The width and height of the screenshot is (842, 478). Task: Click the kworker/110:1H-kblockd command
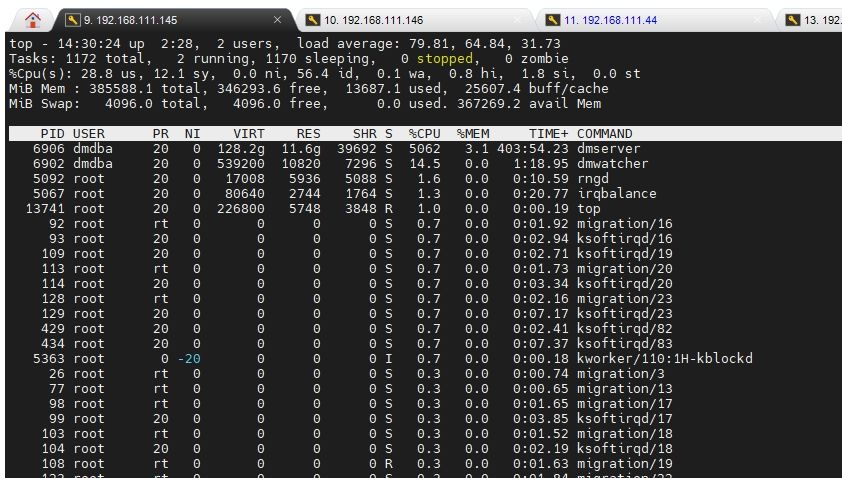click(x=665, y=359)
